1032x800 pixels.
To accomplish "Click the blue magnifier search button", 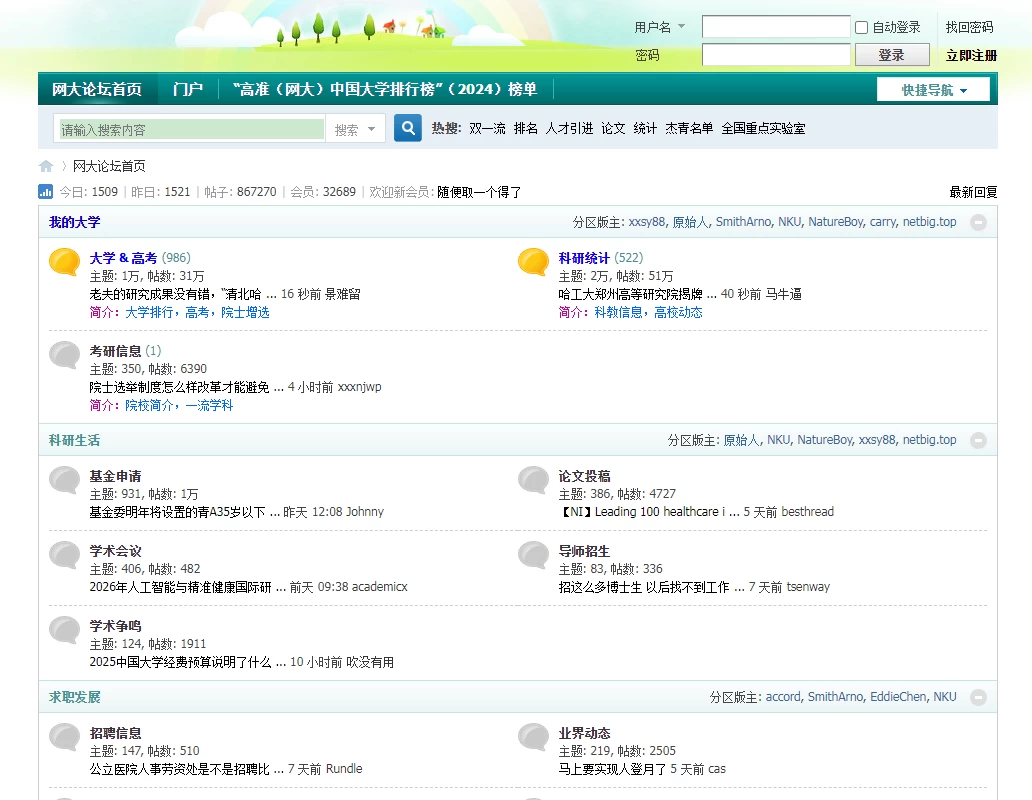I will click(408, 129).
